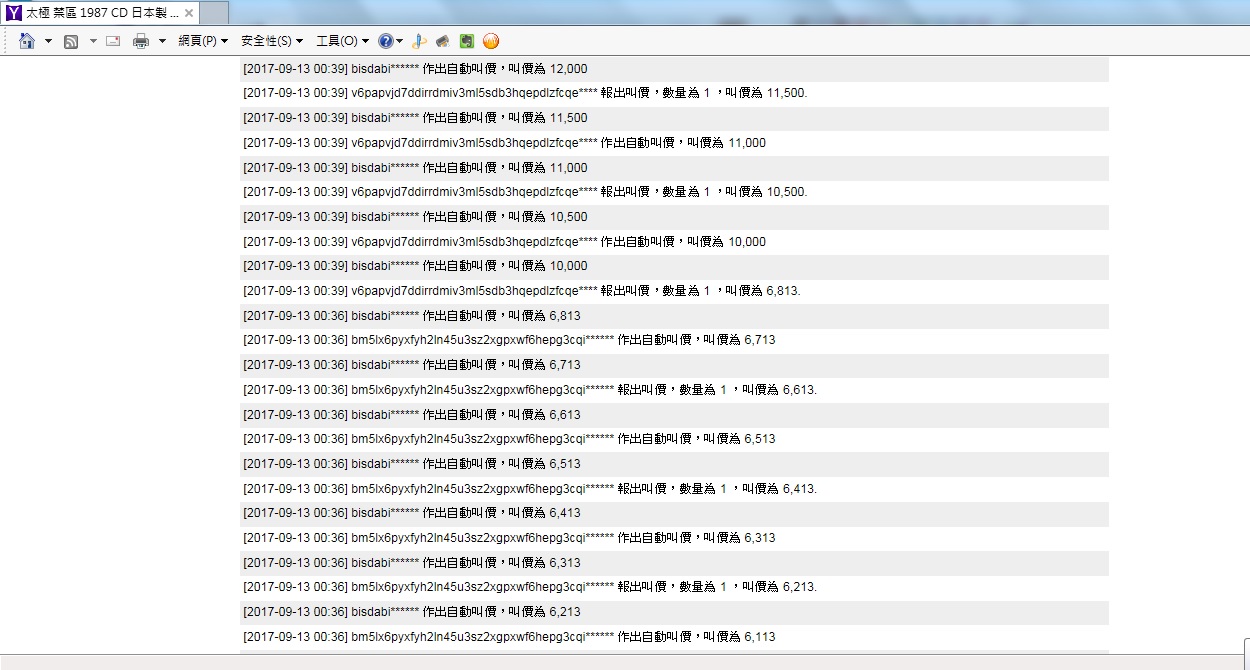
Task: Expand the Help dropdown arrow
Action: click(400, 41)
